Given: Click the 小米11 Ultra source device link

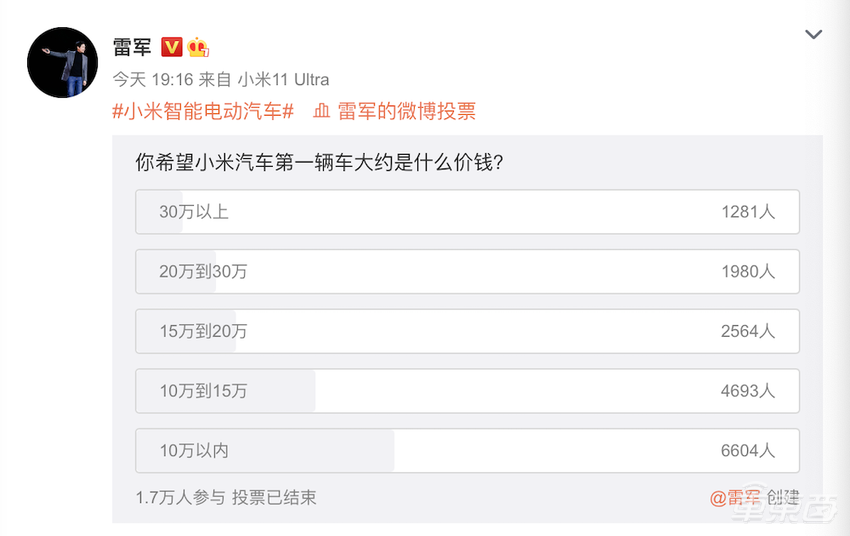Looking at the screenshot, I should 283,79.
